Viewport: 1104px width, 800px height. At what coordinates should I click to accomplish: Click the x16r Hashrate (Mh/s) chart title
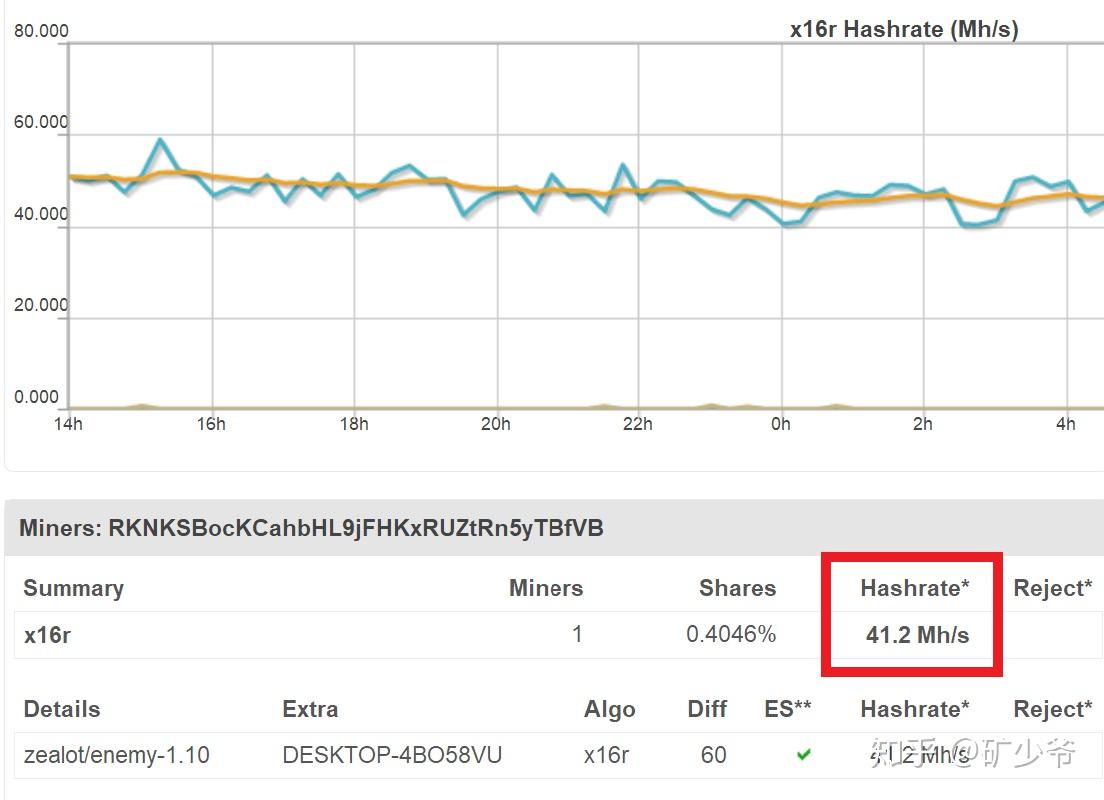coord(904,30)
